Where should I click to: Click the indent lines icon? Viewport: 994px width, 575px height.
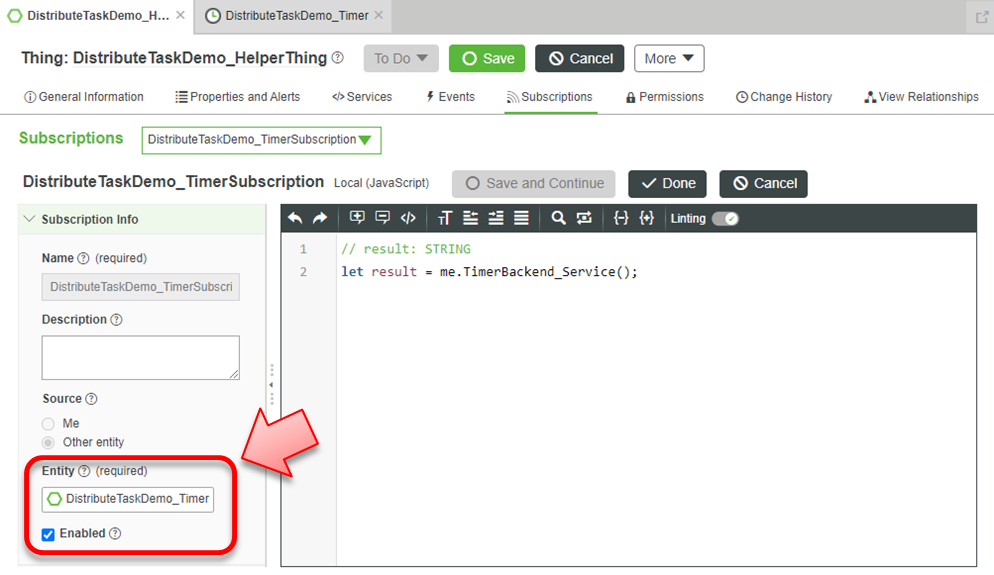[496, 219]
